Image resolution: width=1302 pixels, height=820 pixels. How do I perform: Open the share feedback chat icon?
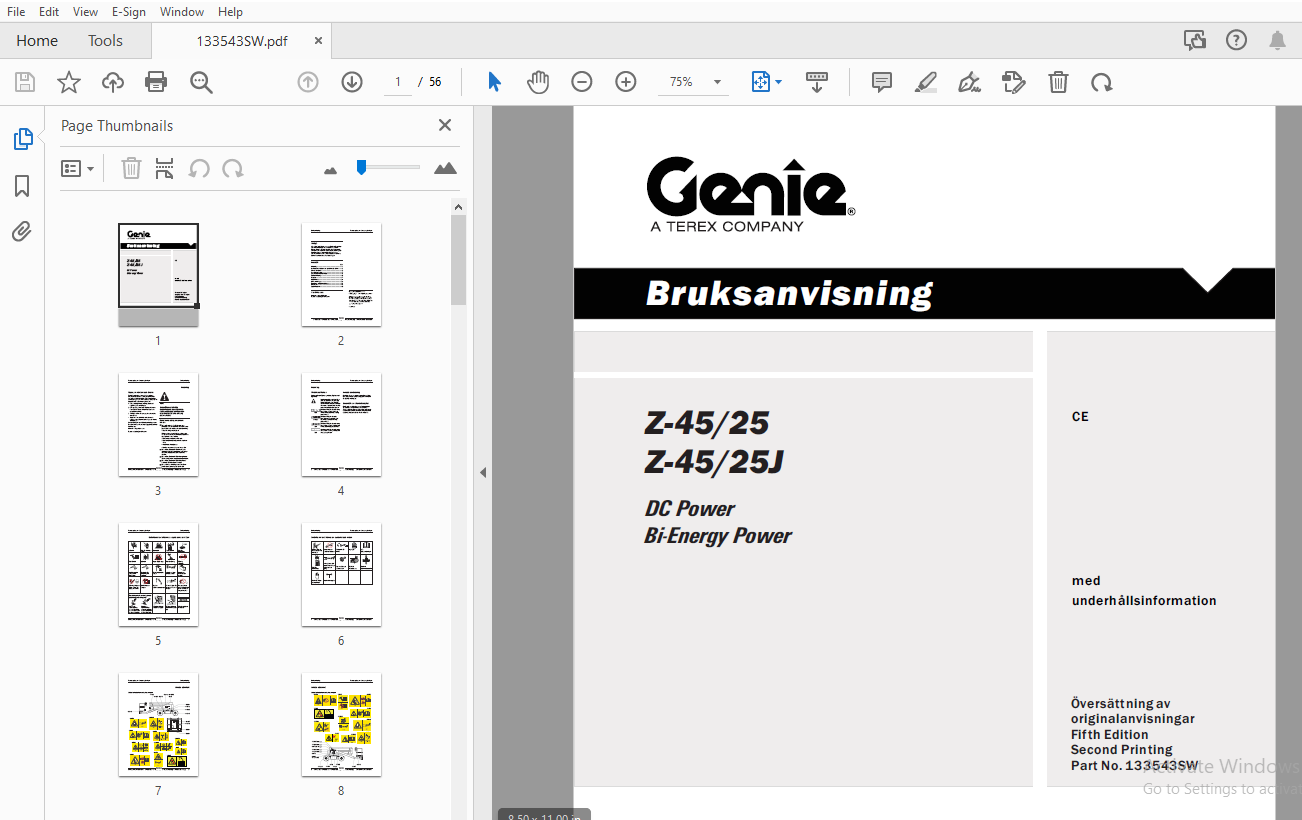tap(1194, 40)
